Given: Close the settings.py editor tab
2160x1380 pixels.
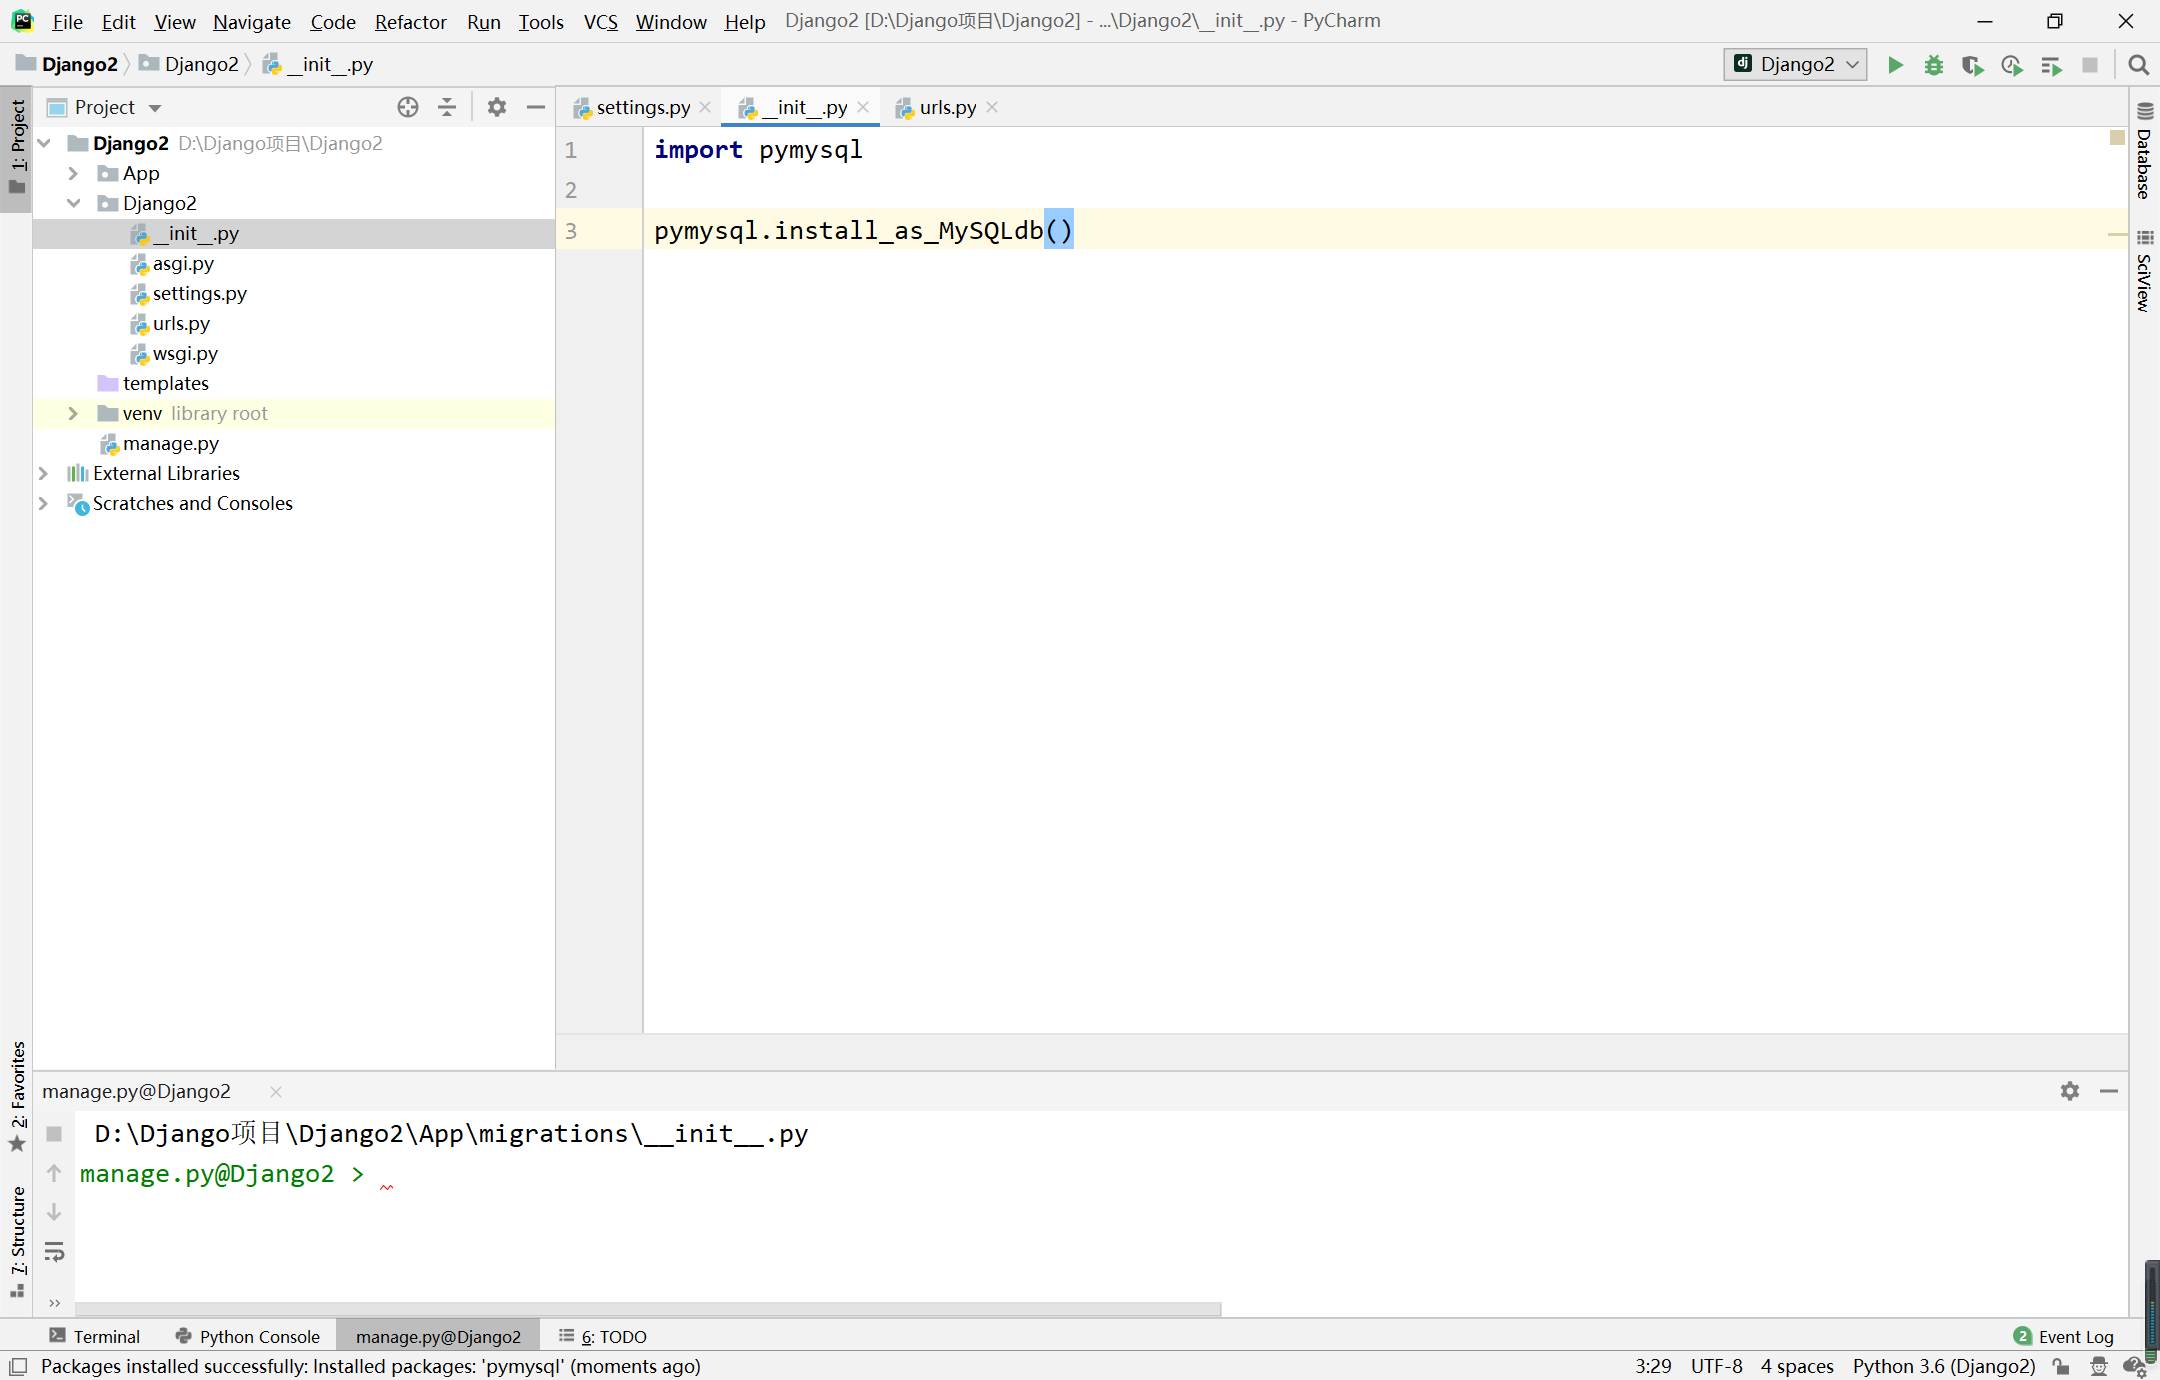Looking at the screenshot, I should (705, 107).
